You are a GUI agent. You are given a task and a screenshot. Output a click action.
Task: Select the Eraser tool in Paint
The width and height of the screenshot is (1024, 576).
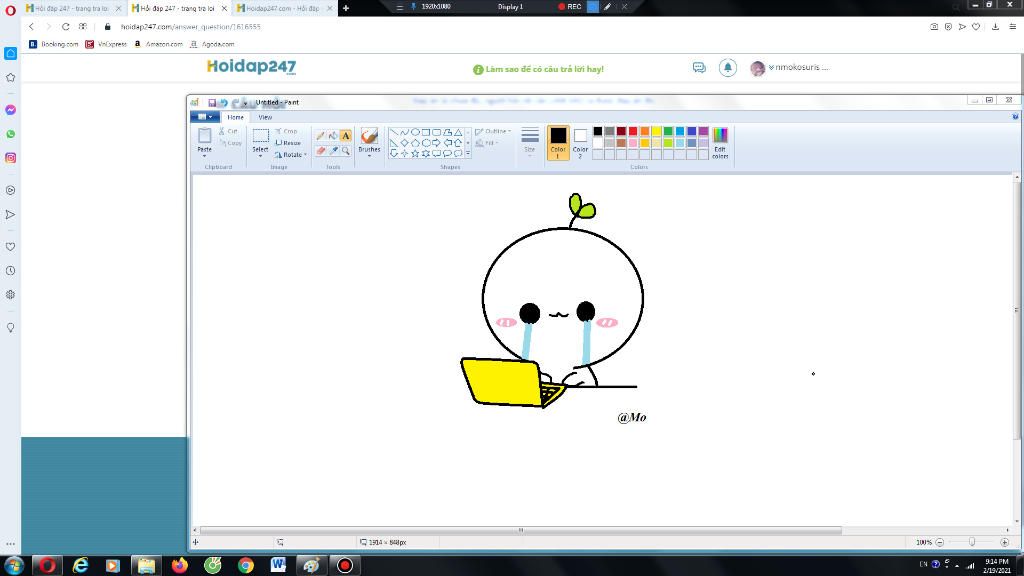point(321,151)
